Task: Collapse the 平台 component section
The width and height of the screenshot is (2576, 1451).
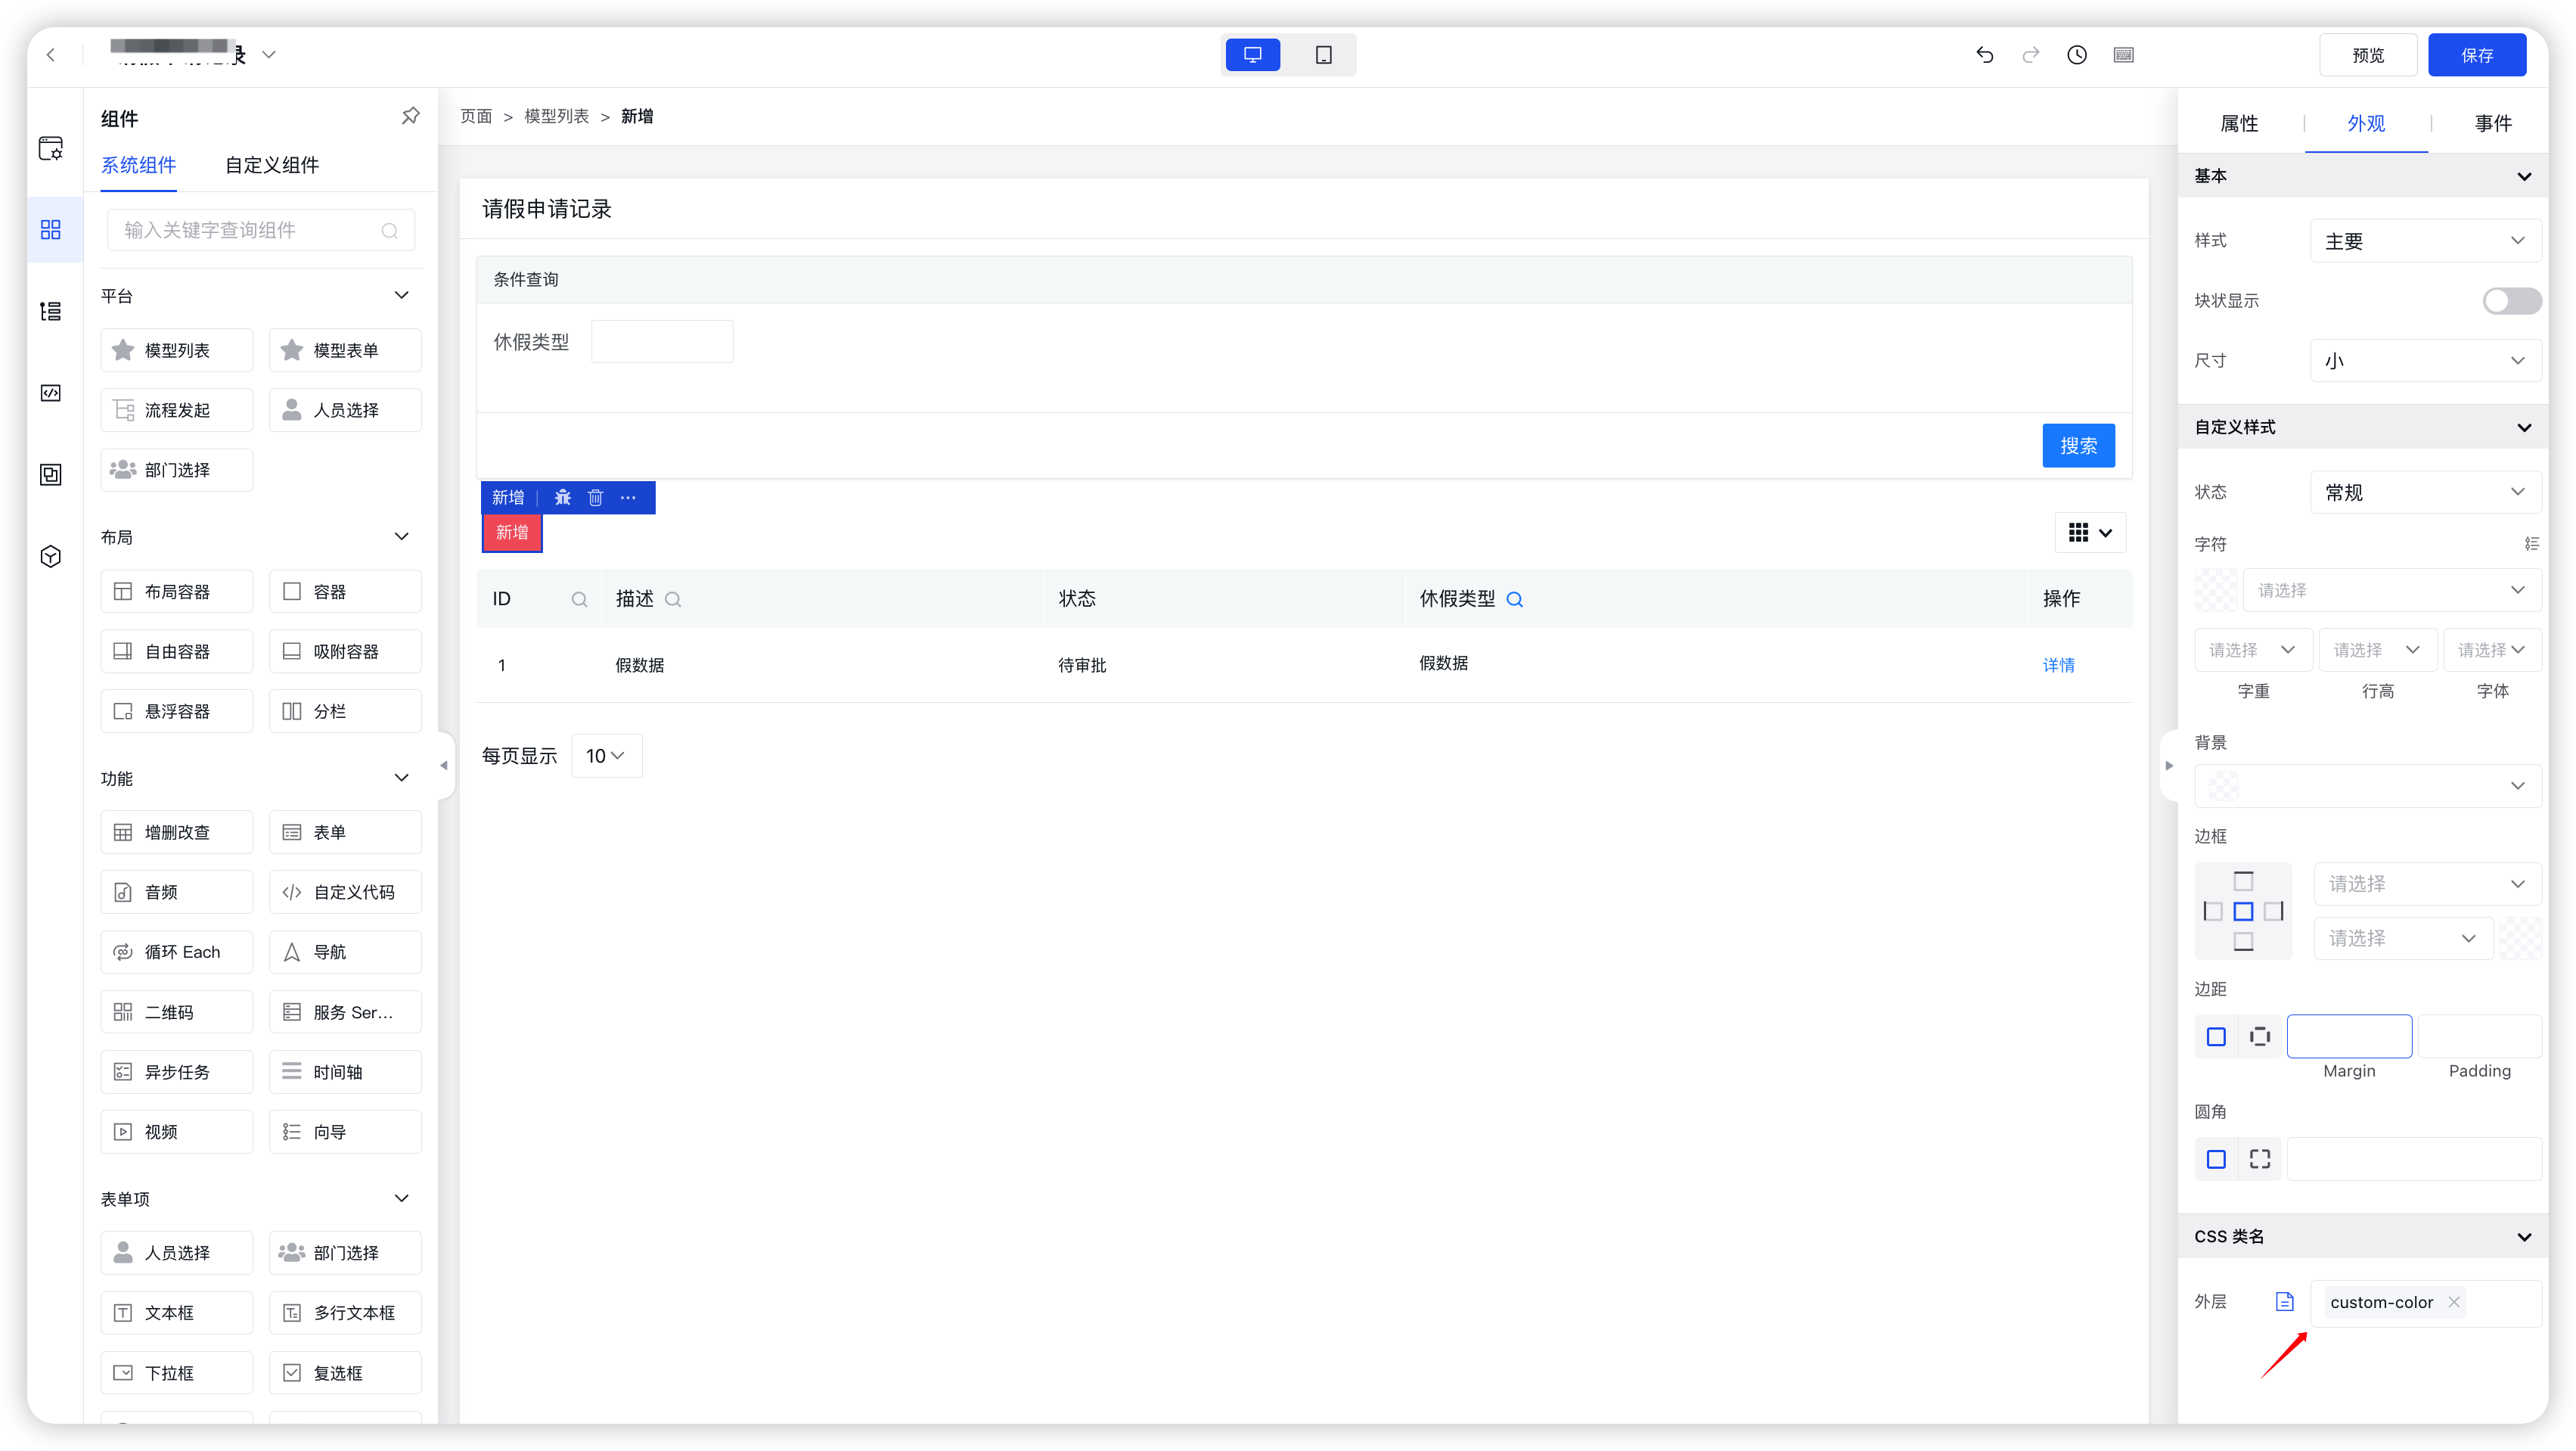Action: pos(401,295)
